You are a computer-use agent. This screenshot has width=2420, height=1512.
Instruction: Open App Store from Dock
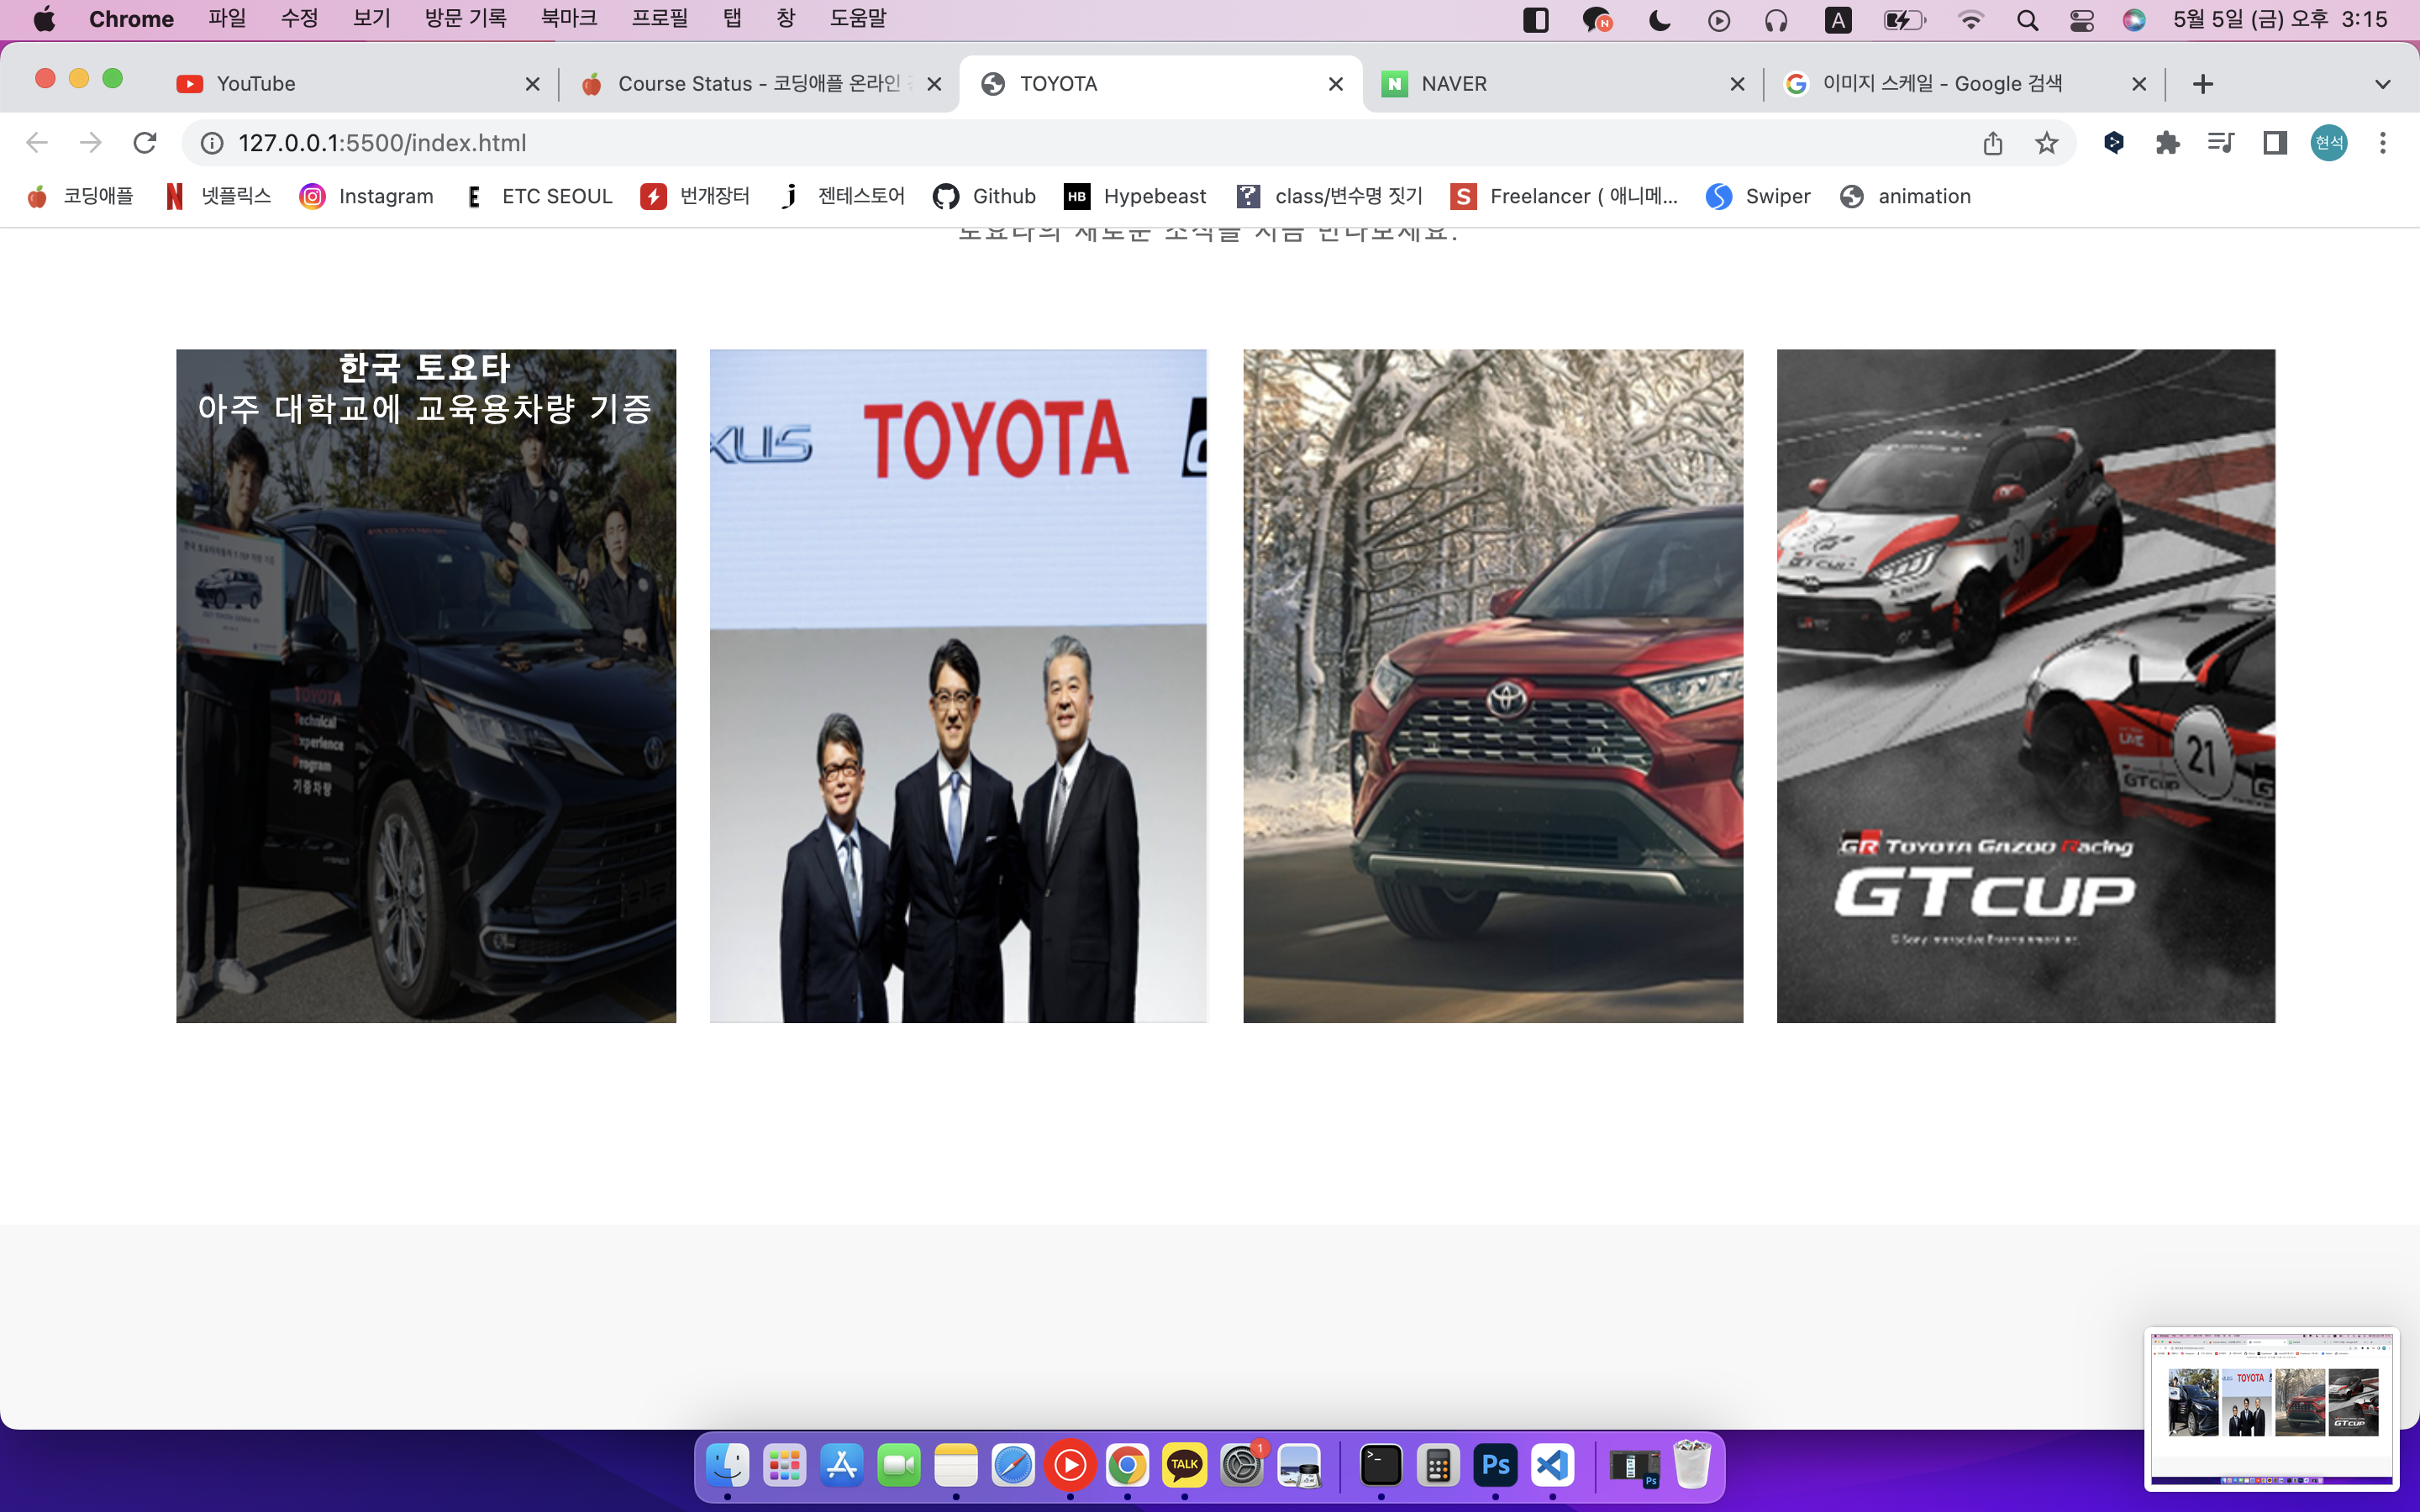point(842,1466)
